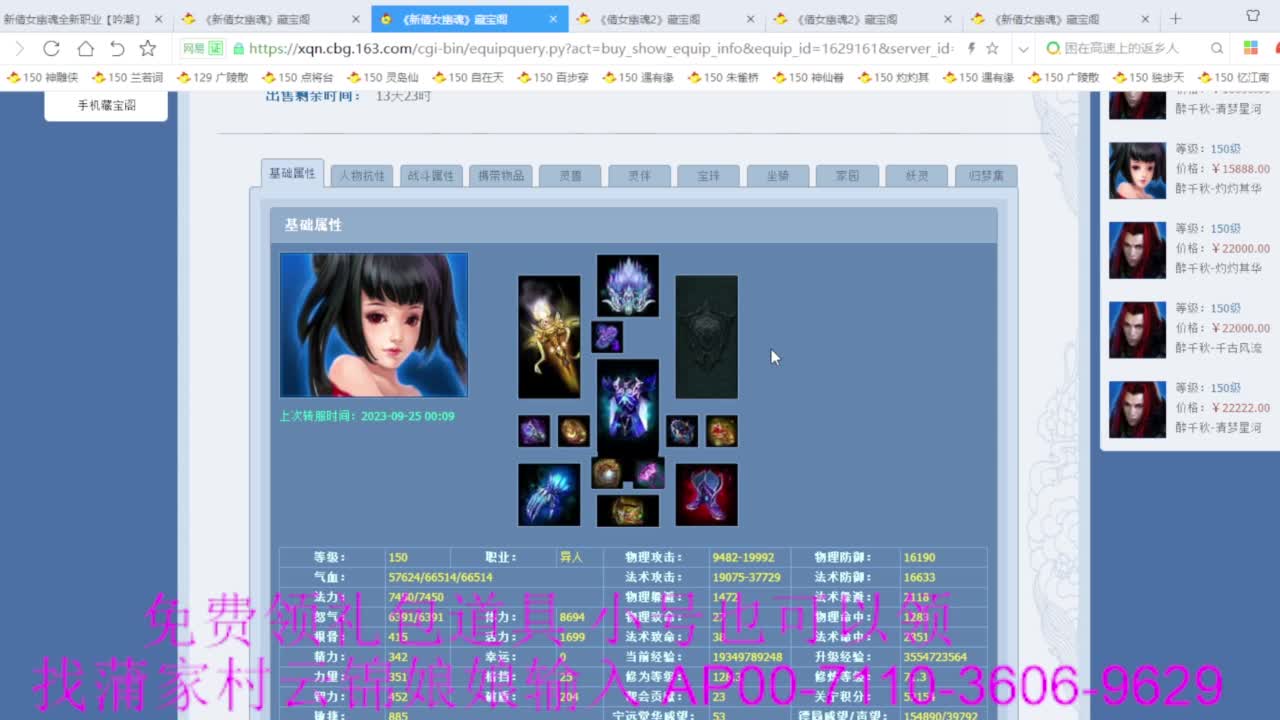Reload the page with the refresh icon

click(x=52, y=48)
